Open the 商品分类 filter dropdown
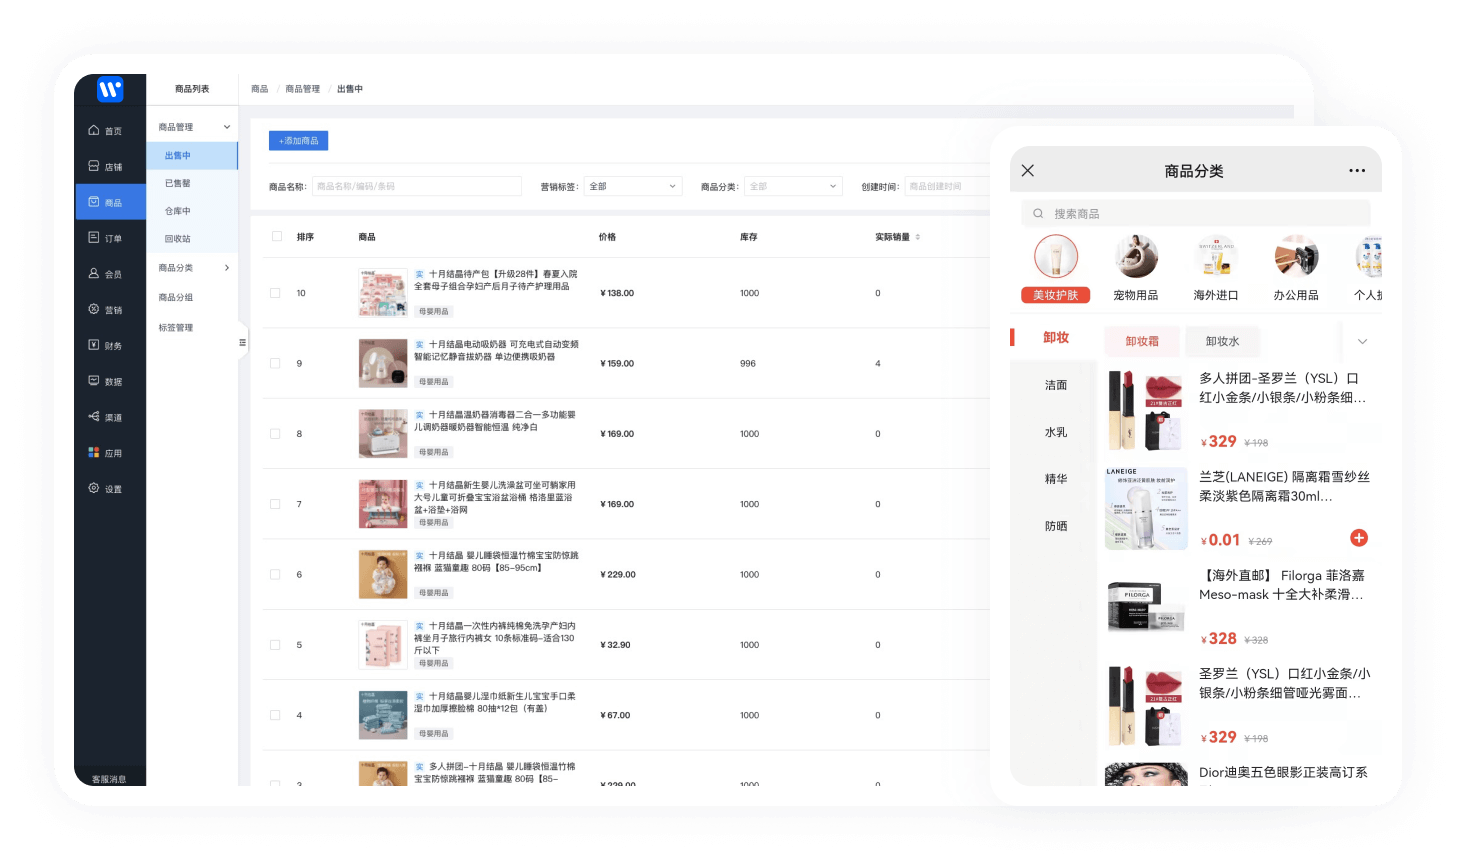The height and width of the screenshot is (868, 1462). (792, 187)
